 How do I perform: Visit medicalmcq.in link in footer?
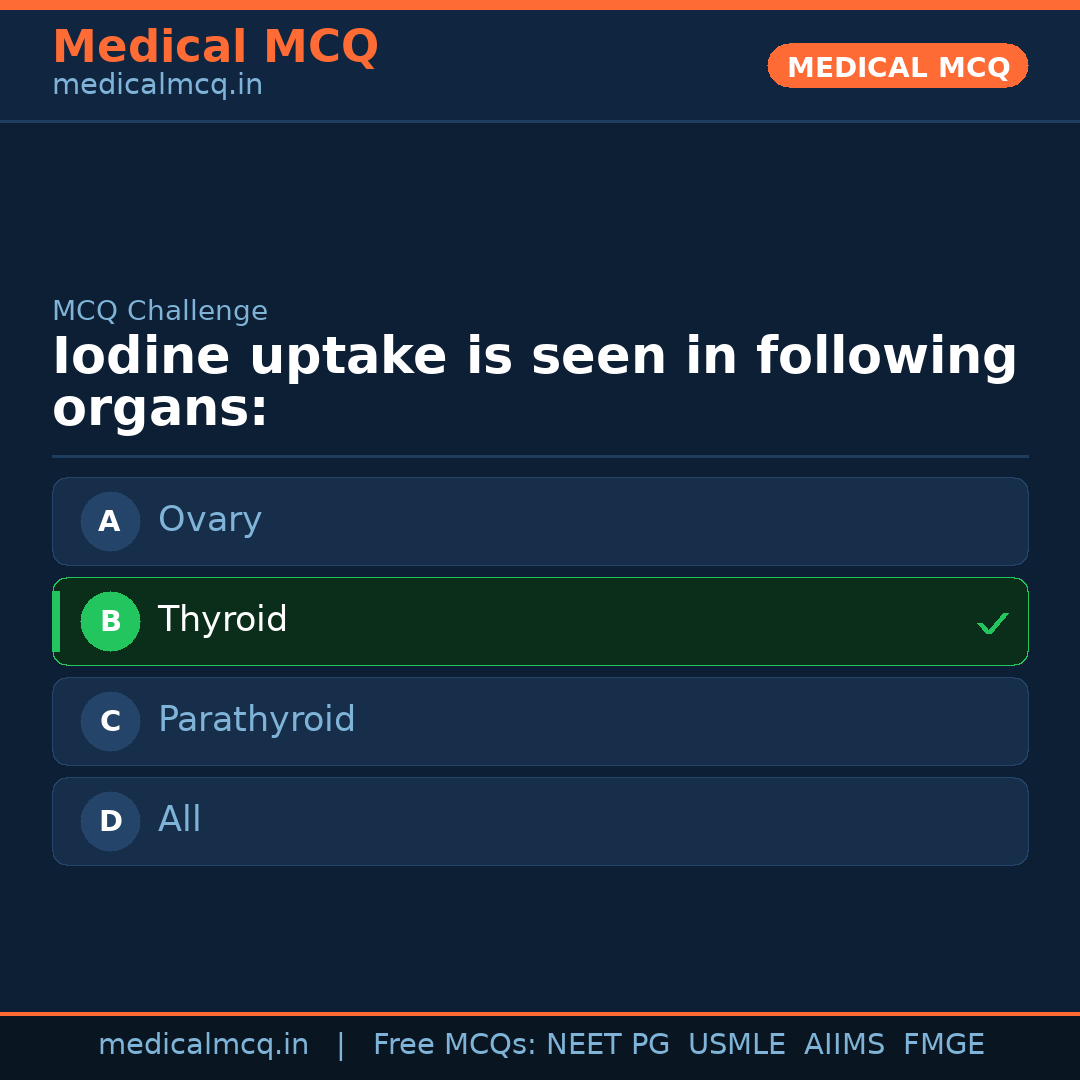tap(204, 1044)
